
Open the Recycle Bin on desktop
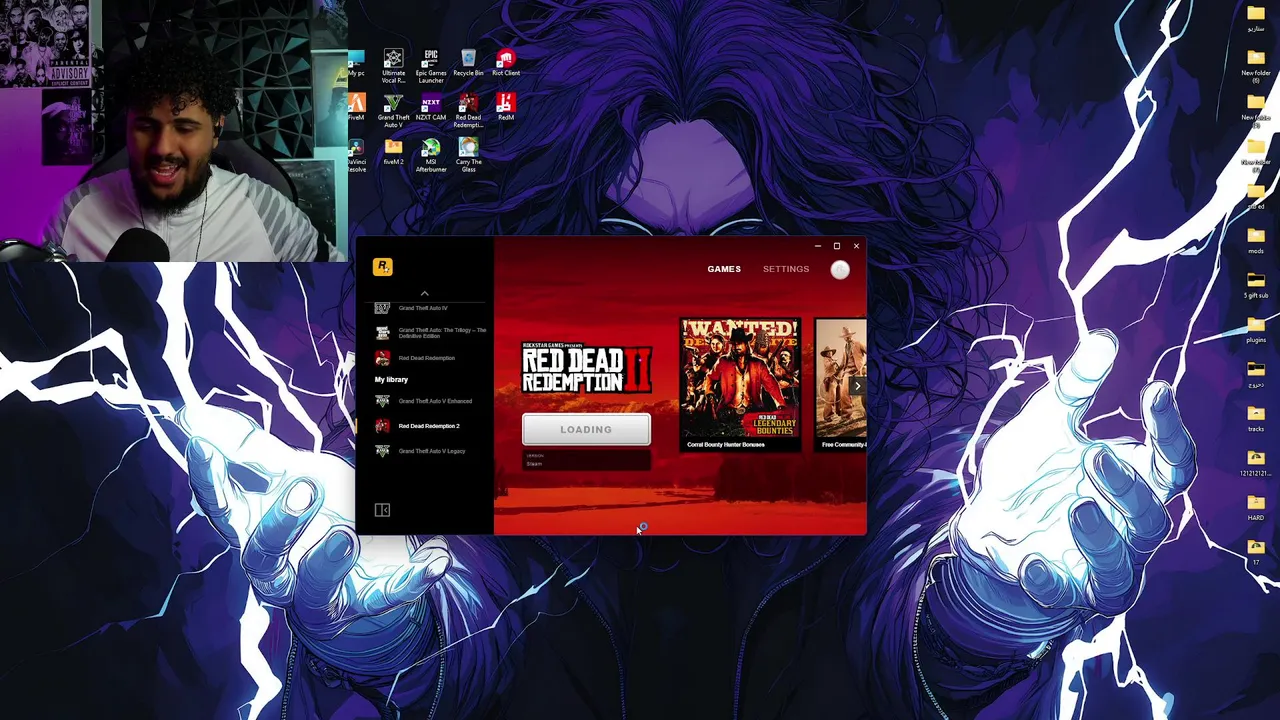coord(468,63)
